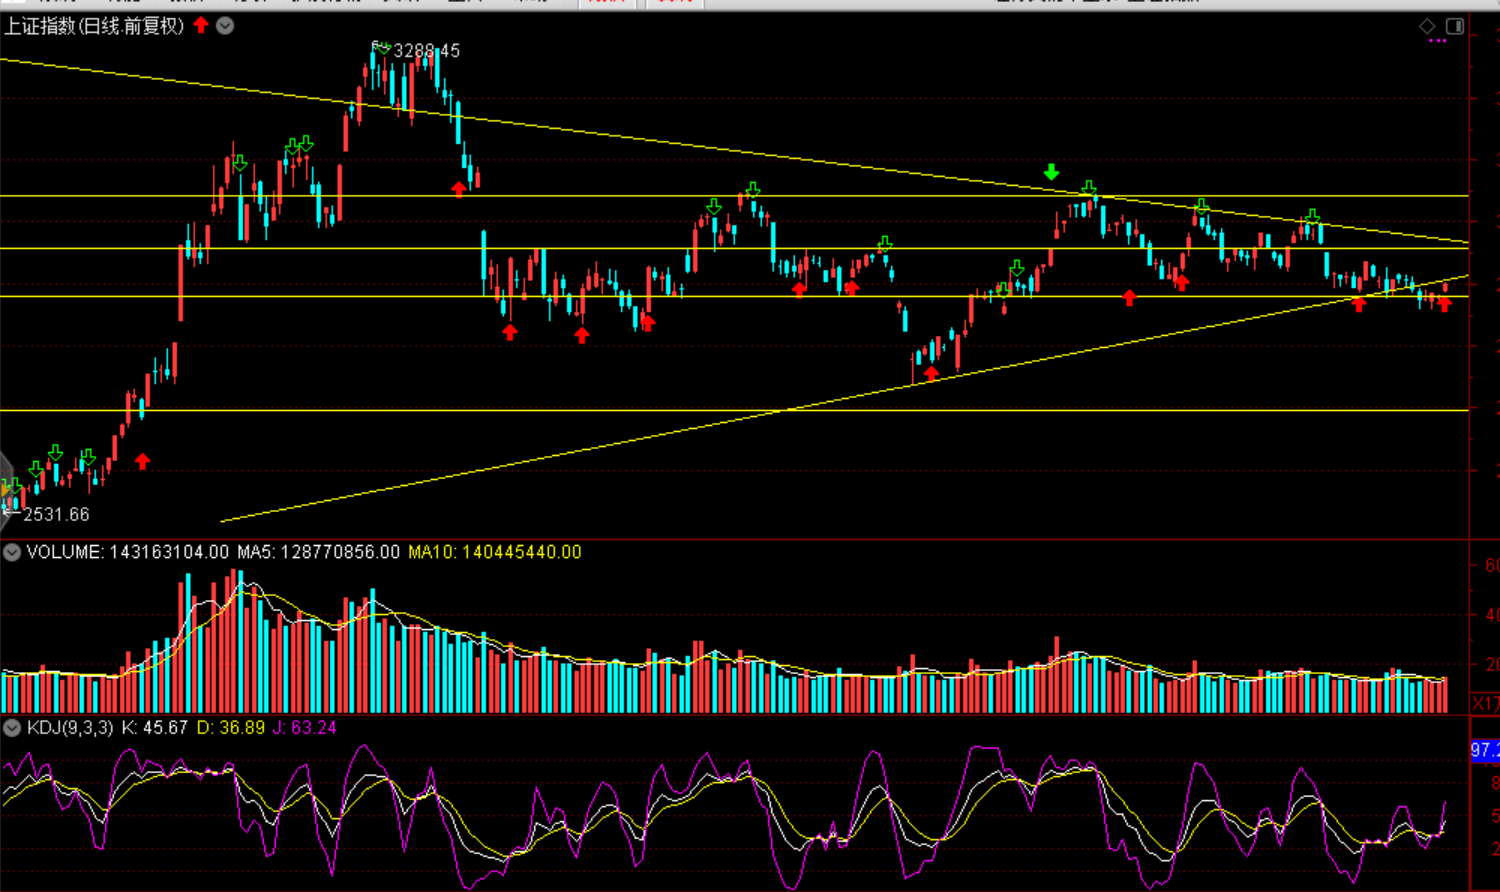Toggle the side panel icon at top-right
Viewport: 1500px width, 892px height.
1455,26
